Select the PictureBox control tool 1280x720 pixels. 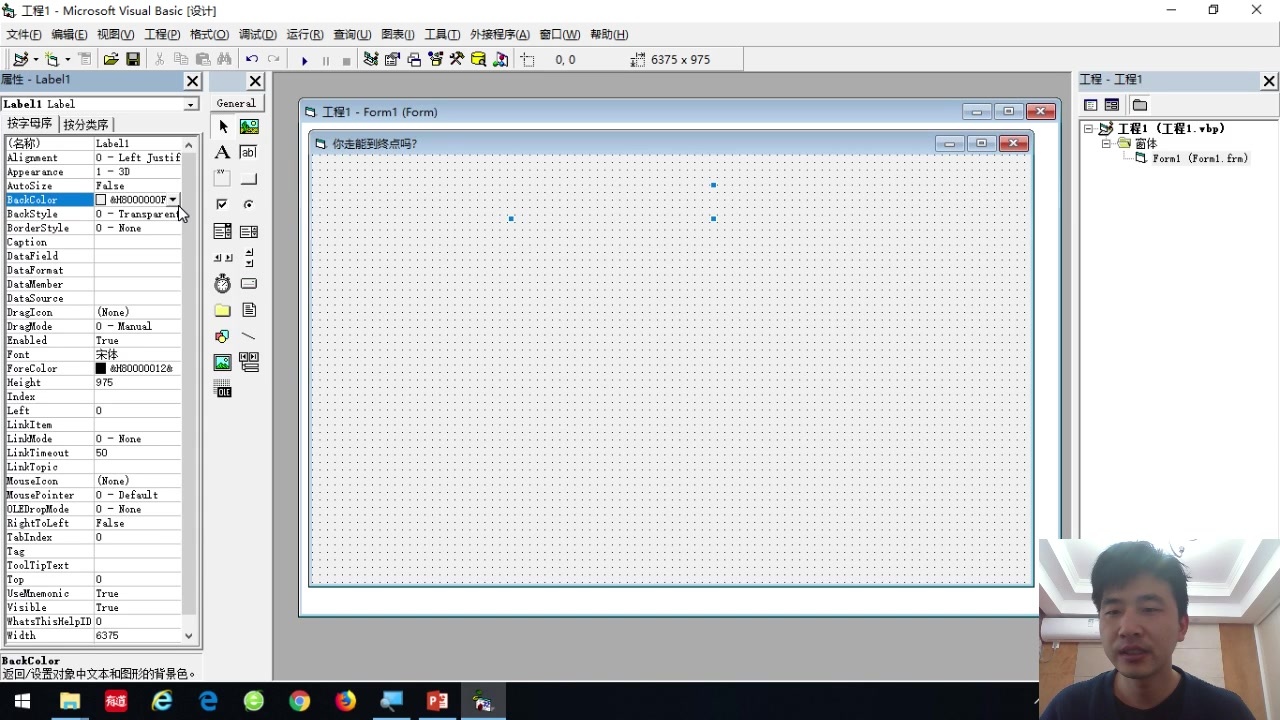coord(249,126)
